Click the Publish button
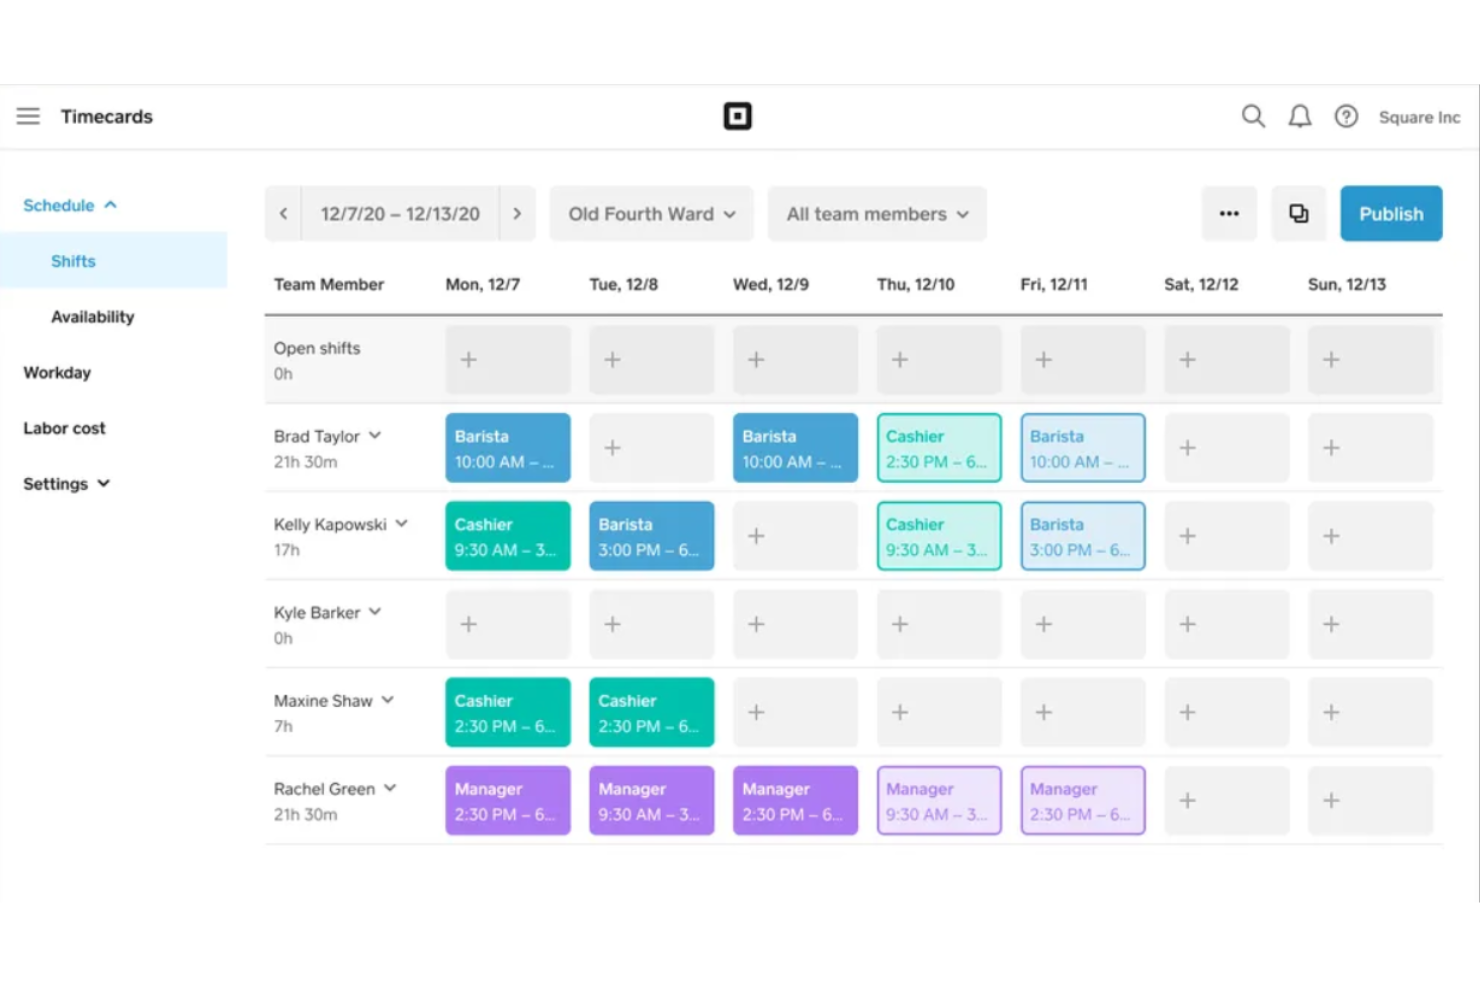 tap(1391, 213)
